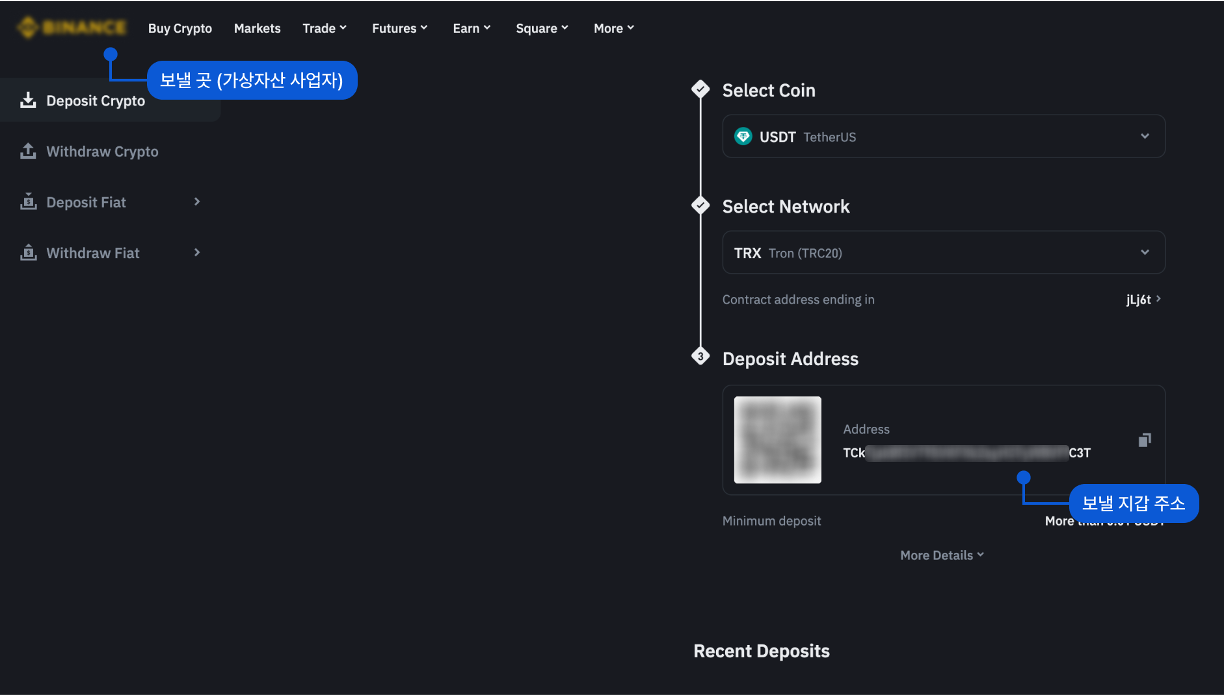Click the Withdraw Fiat icon
1224x696 pixels.
pyautogui.click(x=28, y=252)
